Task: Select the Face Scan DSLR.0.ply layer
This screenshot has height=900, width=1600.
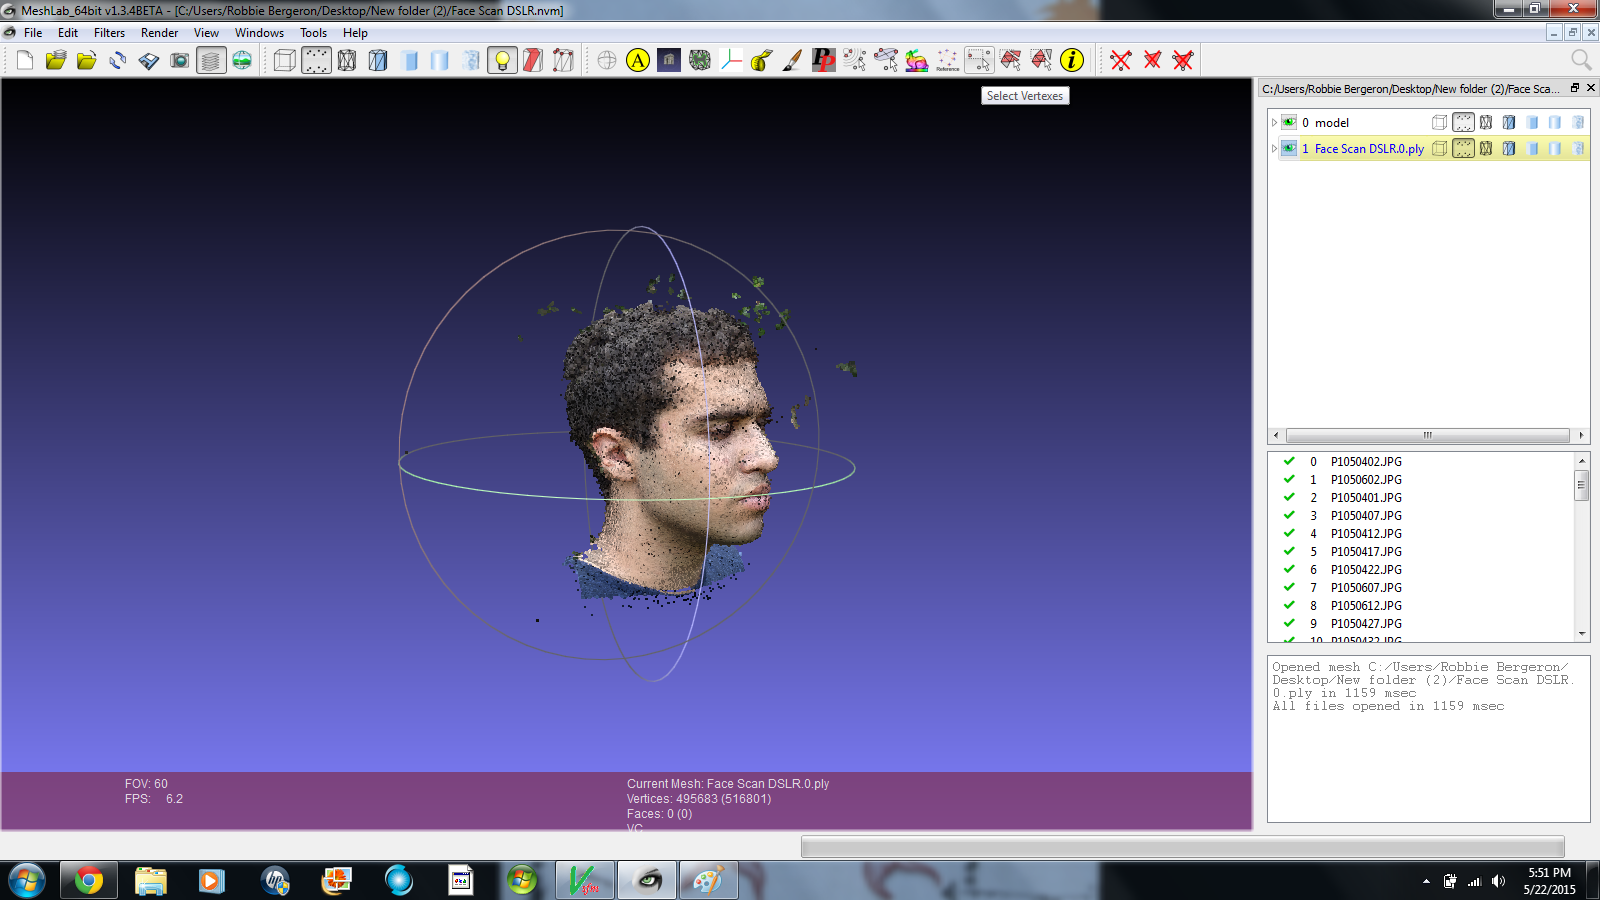Action: (1369, 148)
